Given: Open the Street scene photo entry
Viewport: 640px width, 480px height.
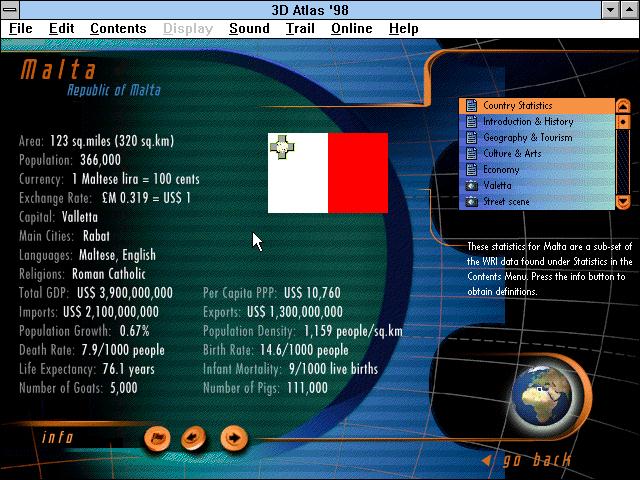Looking at the screenshot, I should 537,201.
